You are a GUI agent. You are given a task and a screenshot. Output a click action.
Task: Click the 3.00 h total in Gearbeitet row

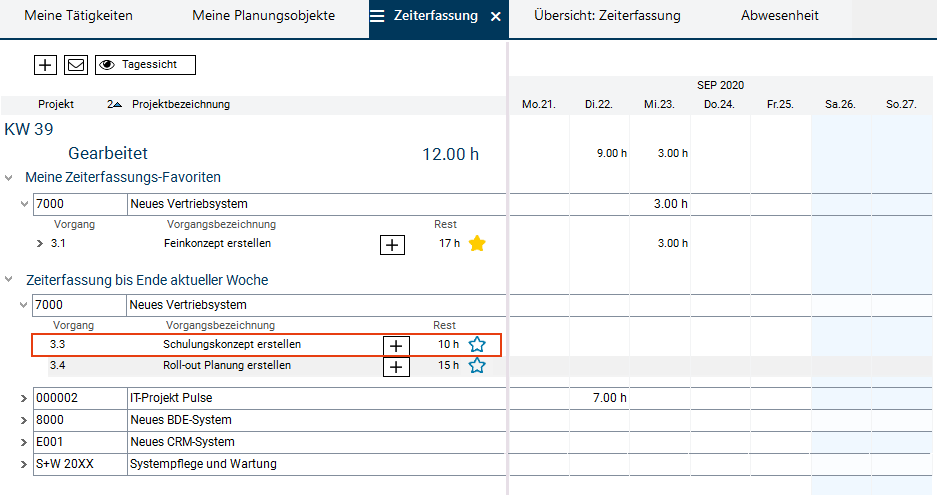coord(673,153)
